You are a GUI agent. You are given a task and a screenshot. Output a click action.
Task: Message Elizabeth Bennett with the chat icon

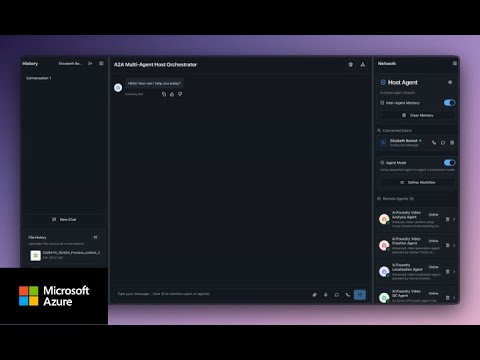(443, 143)
